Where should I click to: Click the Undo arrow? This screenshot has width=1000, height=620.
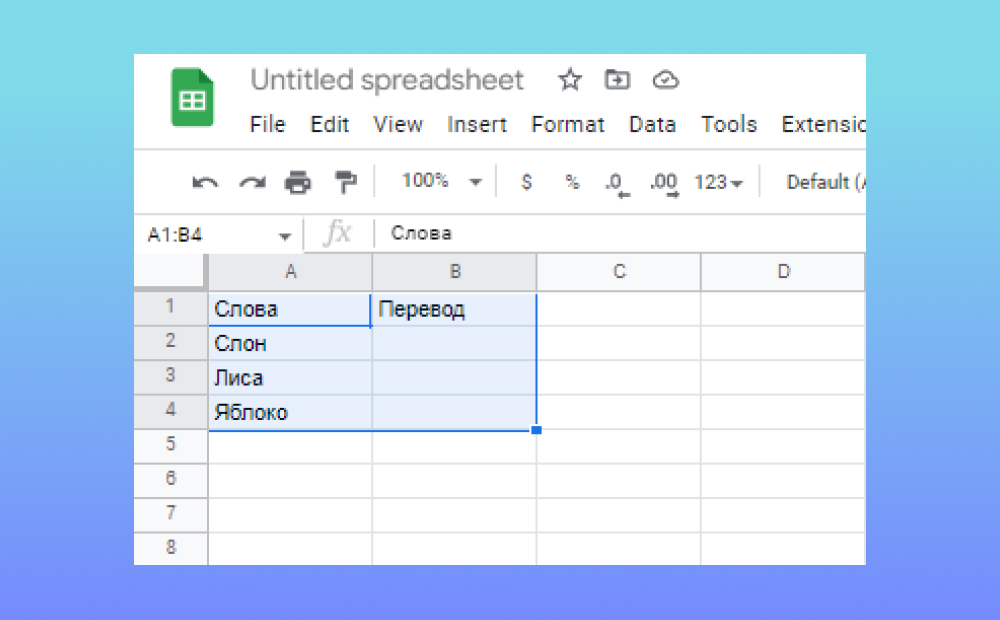[x=205, y=183]
